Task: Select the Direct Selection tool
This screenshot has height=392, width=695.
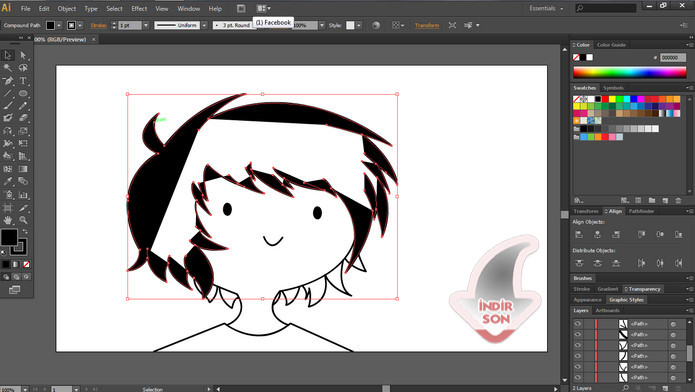Action: click(23, 55)
